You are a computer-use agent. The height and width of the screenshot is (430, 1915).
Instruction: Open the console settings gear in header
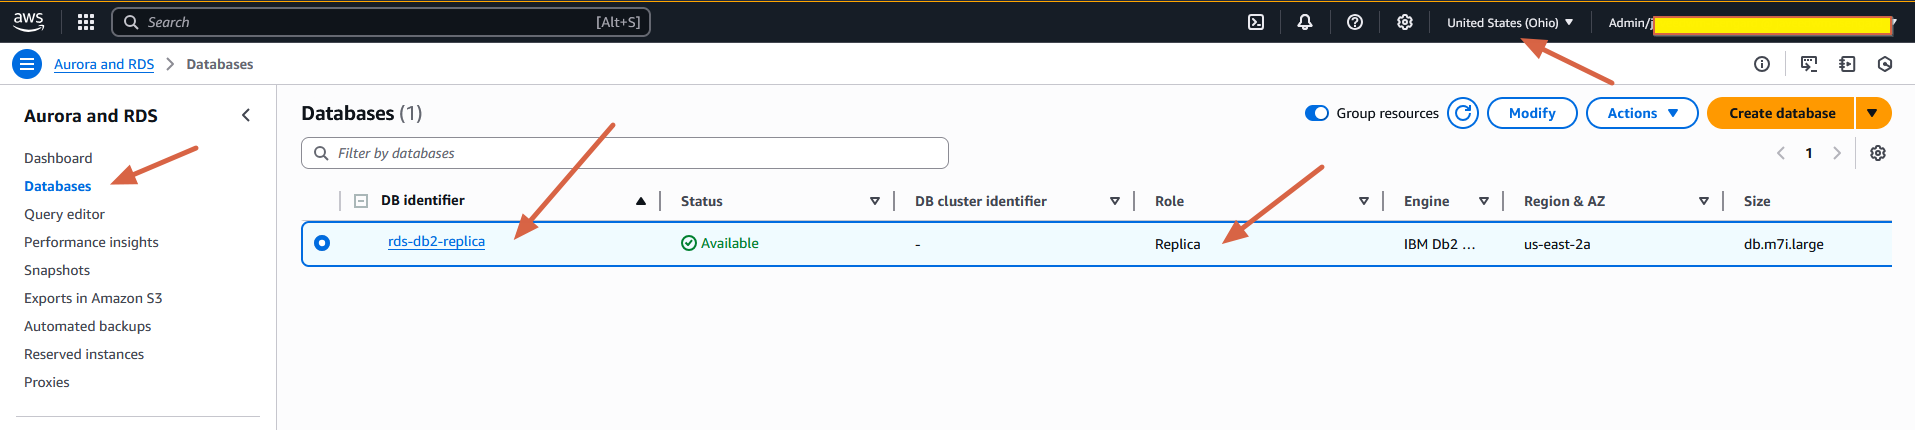[x=1405, y=22]
